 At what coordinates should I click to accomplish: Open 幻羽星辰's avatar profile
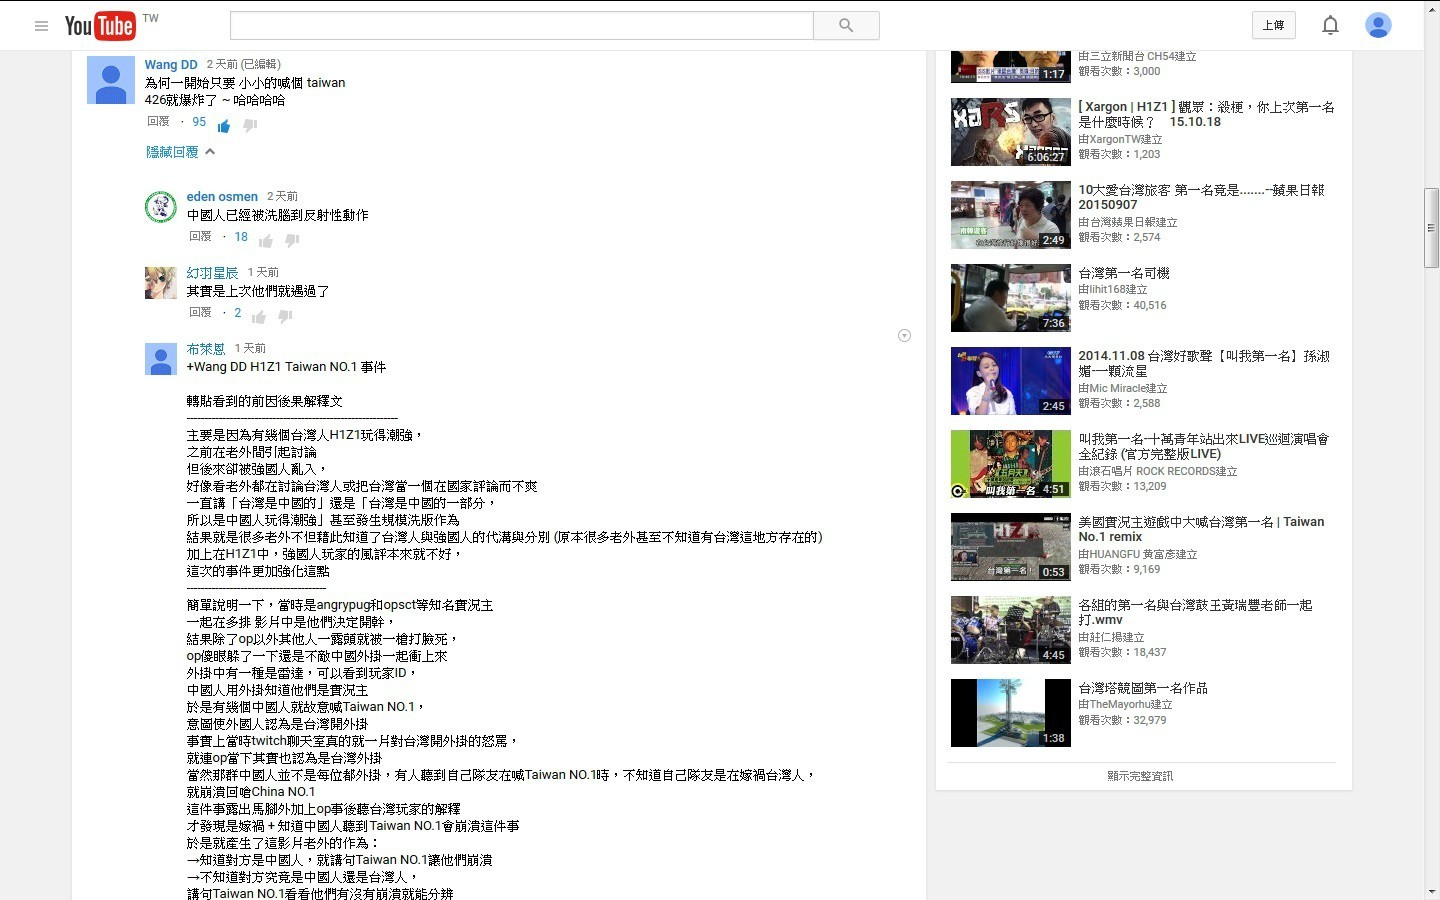click(x=161, y=283)
